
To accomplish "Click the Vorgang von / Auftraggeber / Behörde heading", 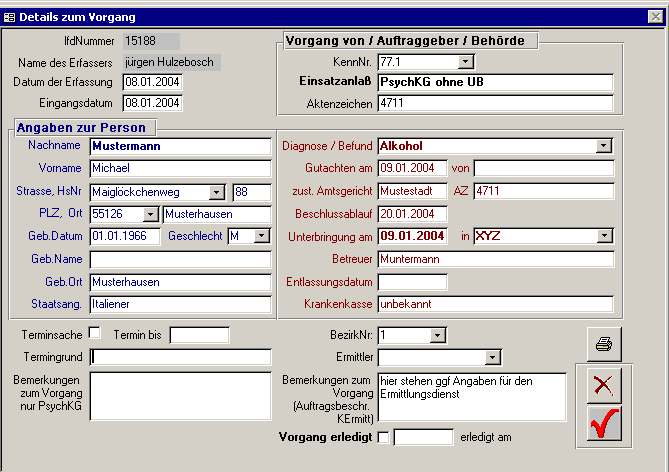I will pyautogui.click(x=405, y=41).
